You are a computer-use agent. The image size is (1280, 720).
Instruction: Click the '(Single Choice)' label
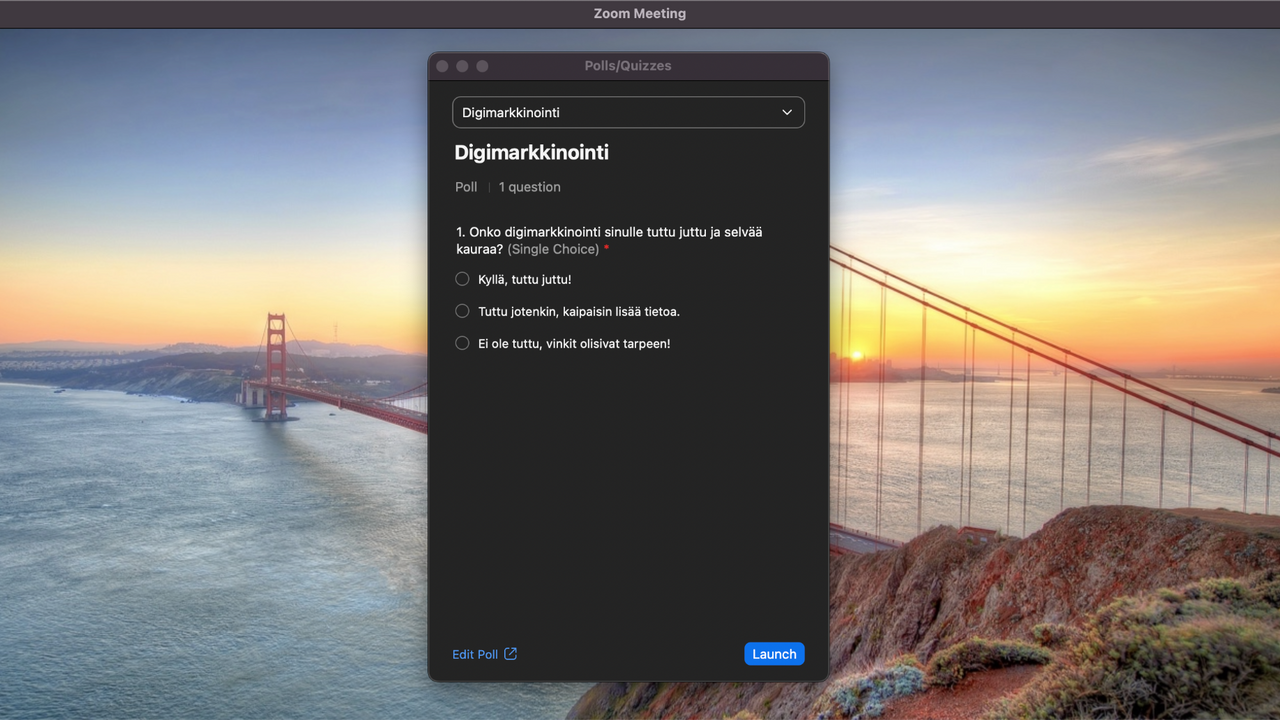553,249
